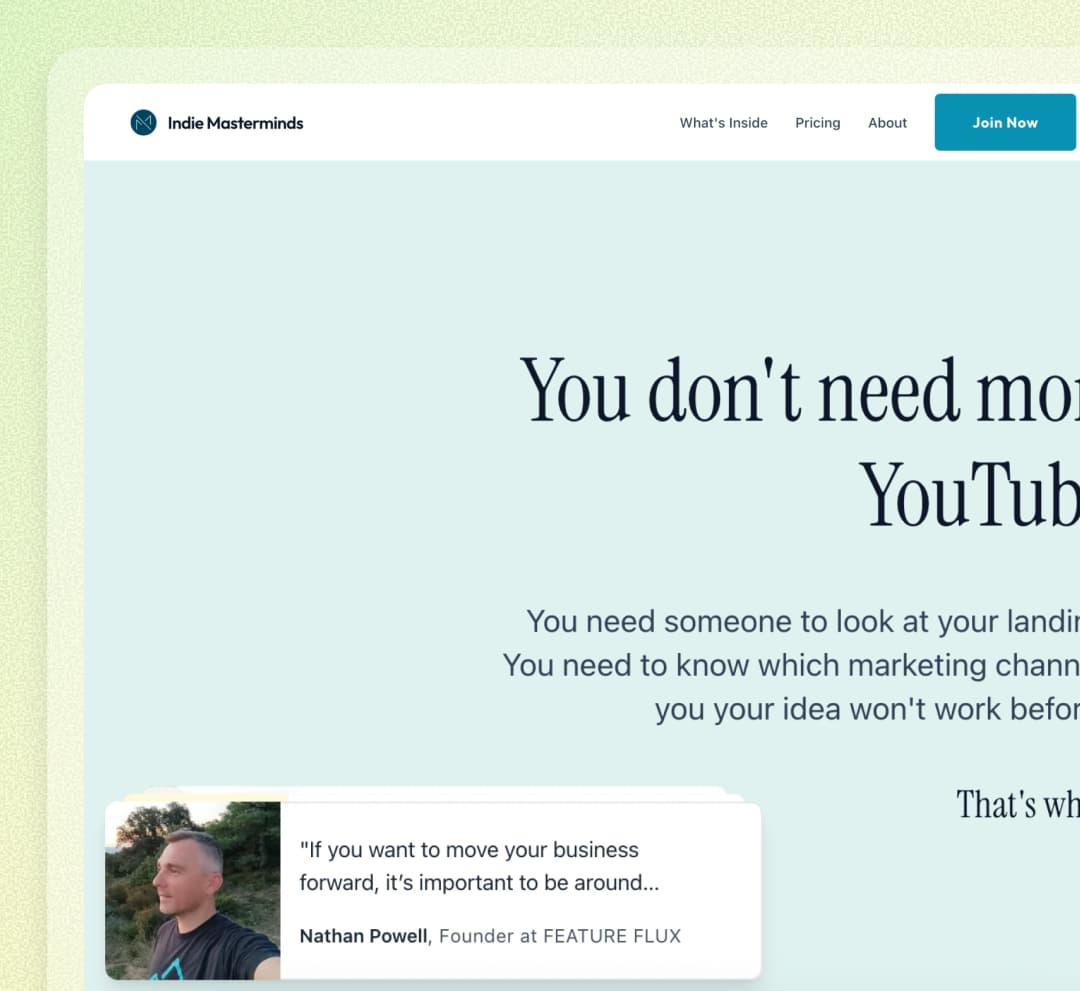Select Nathan Powell's testimonial photo

193,890
